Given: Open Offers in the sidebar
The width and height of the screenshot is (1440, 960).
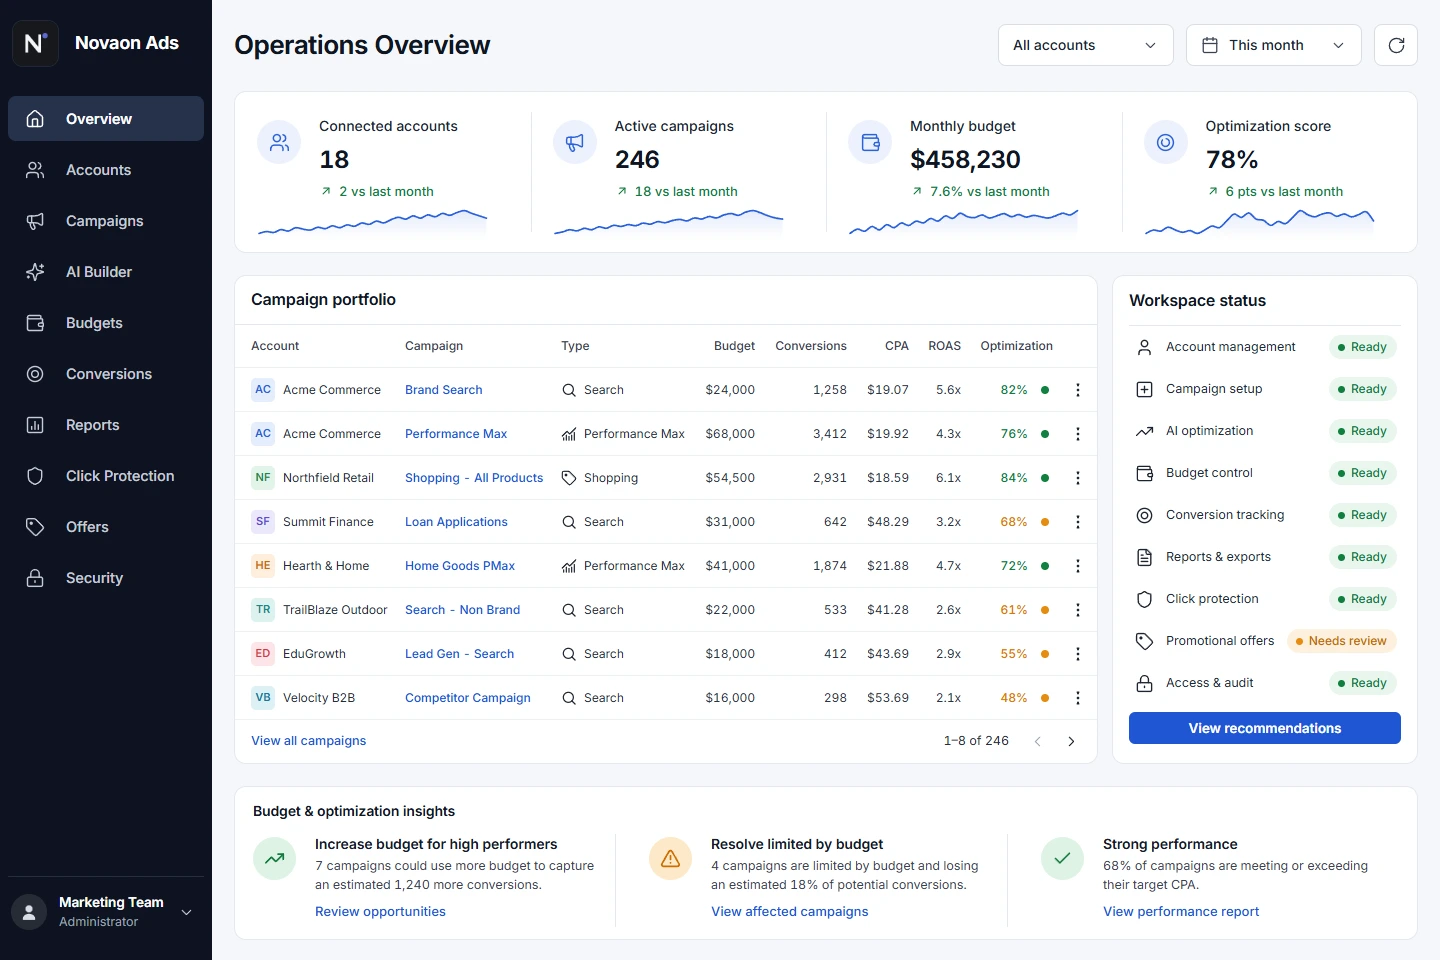Looking at the screenshot, I should (x=106, y=527).
